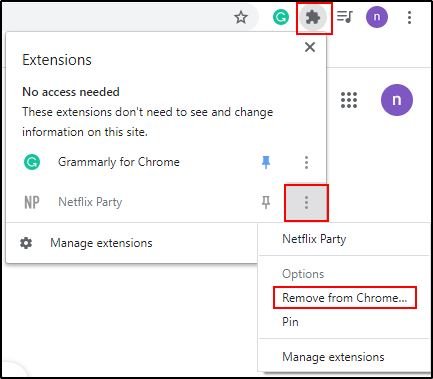Image resolution: width=433 pixels, height=379 pixels.
Task: Select Pin in the context menu
Action: point(290,322)
